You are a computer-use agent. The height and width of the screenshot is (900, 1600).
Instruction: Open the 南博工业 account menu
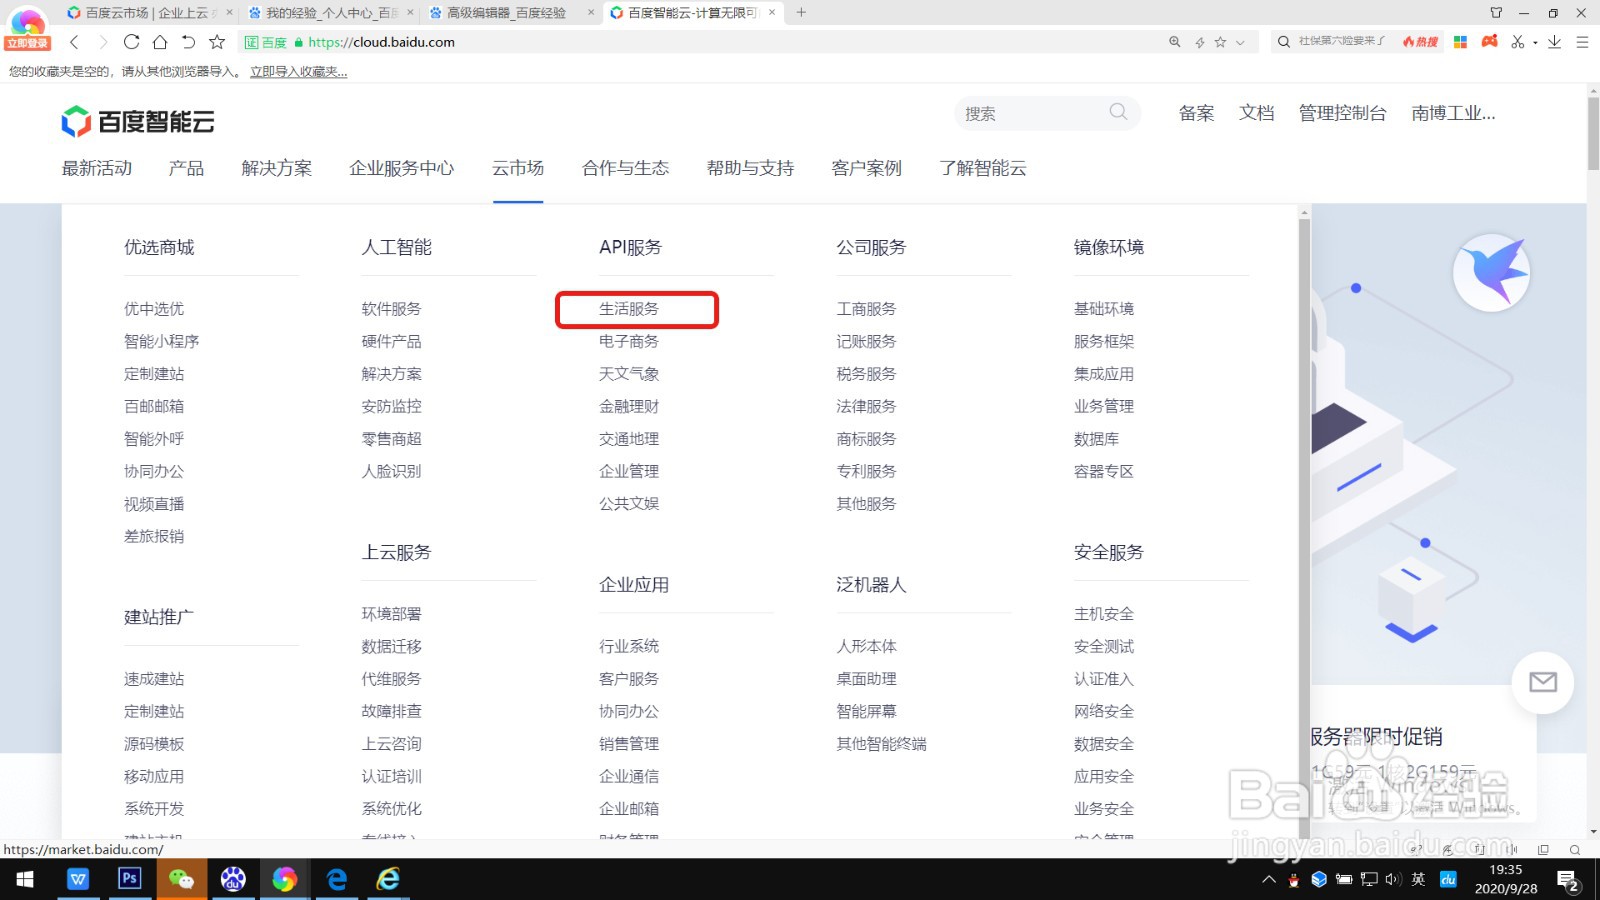[x=1453, y=113]
